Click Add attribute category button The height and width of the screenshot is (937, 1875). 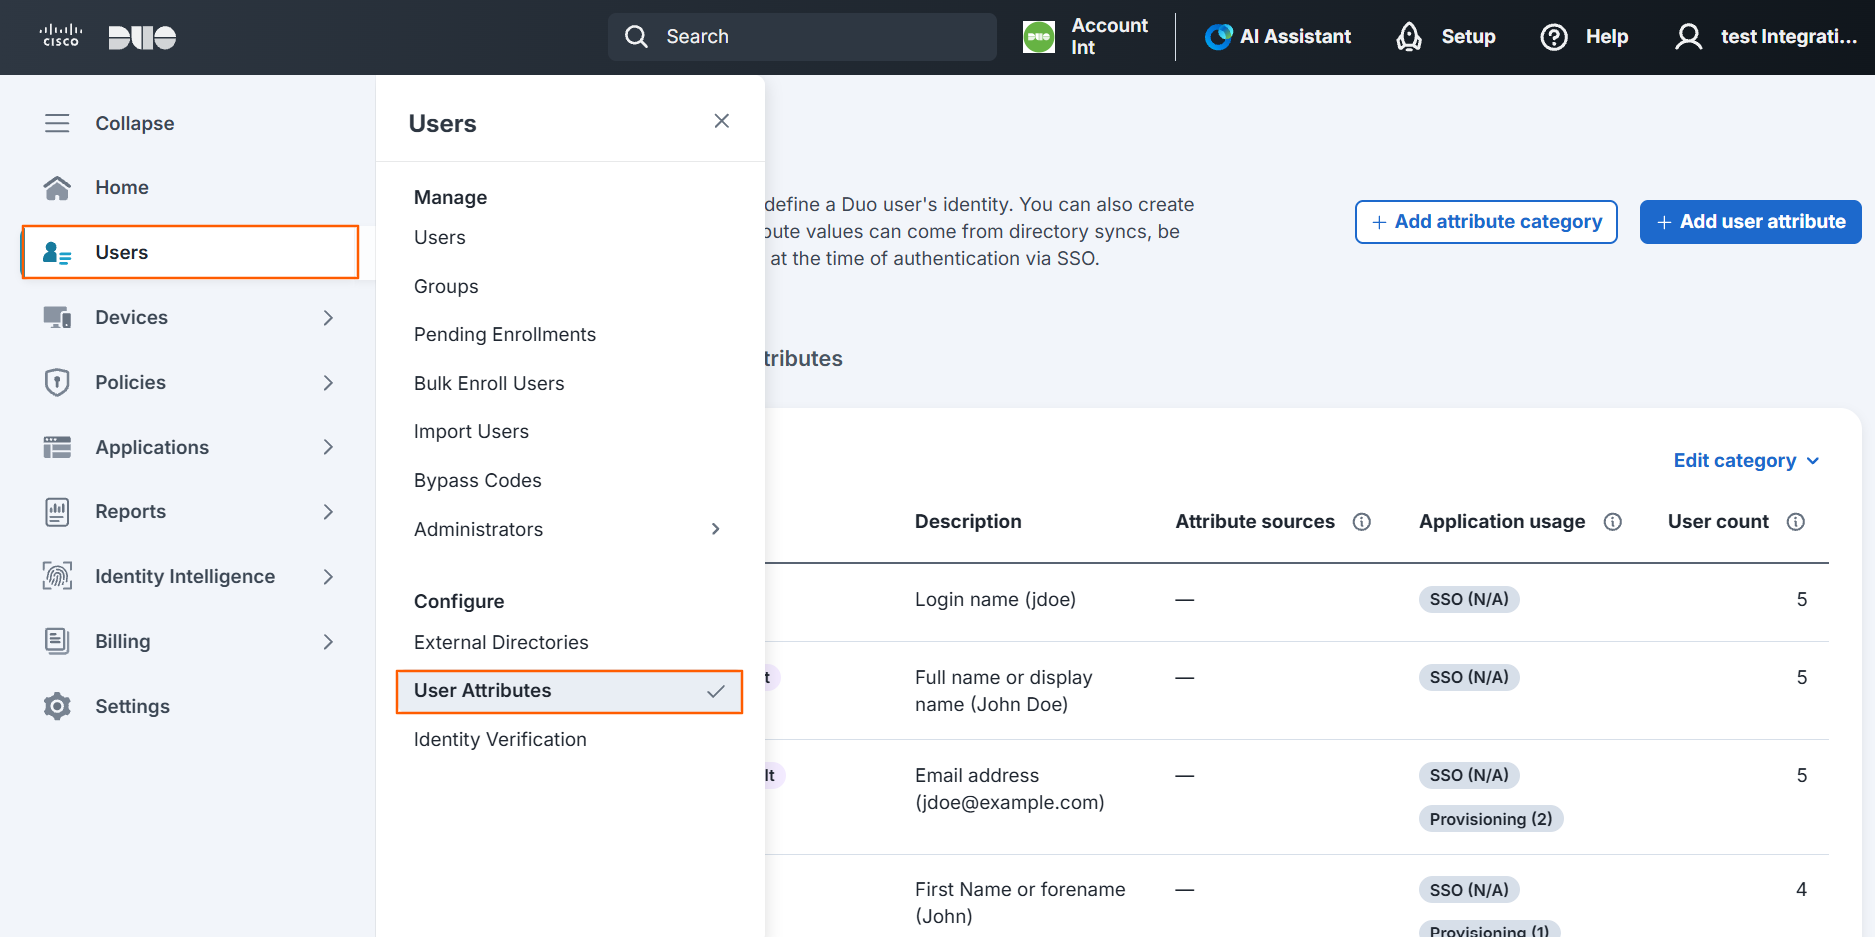click(1486, 222)
